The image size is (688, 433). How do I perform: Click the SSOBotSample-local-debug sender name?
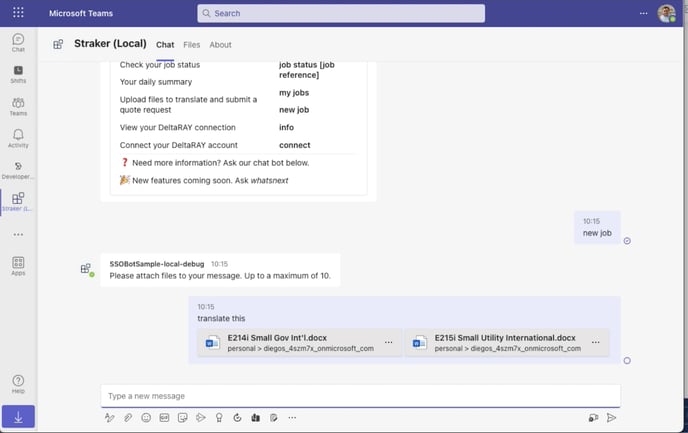tap(157, 264)
